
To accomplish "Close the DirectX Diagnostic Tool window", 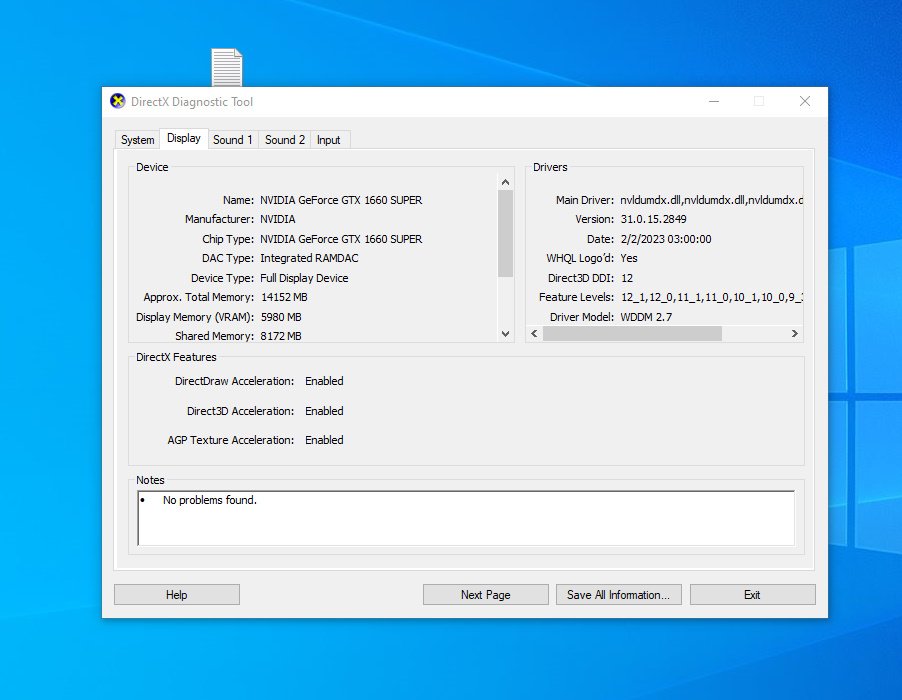I will [805, 102].
